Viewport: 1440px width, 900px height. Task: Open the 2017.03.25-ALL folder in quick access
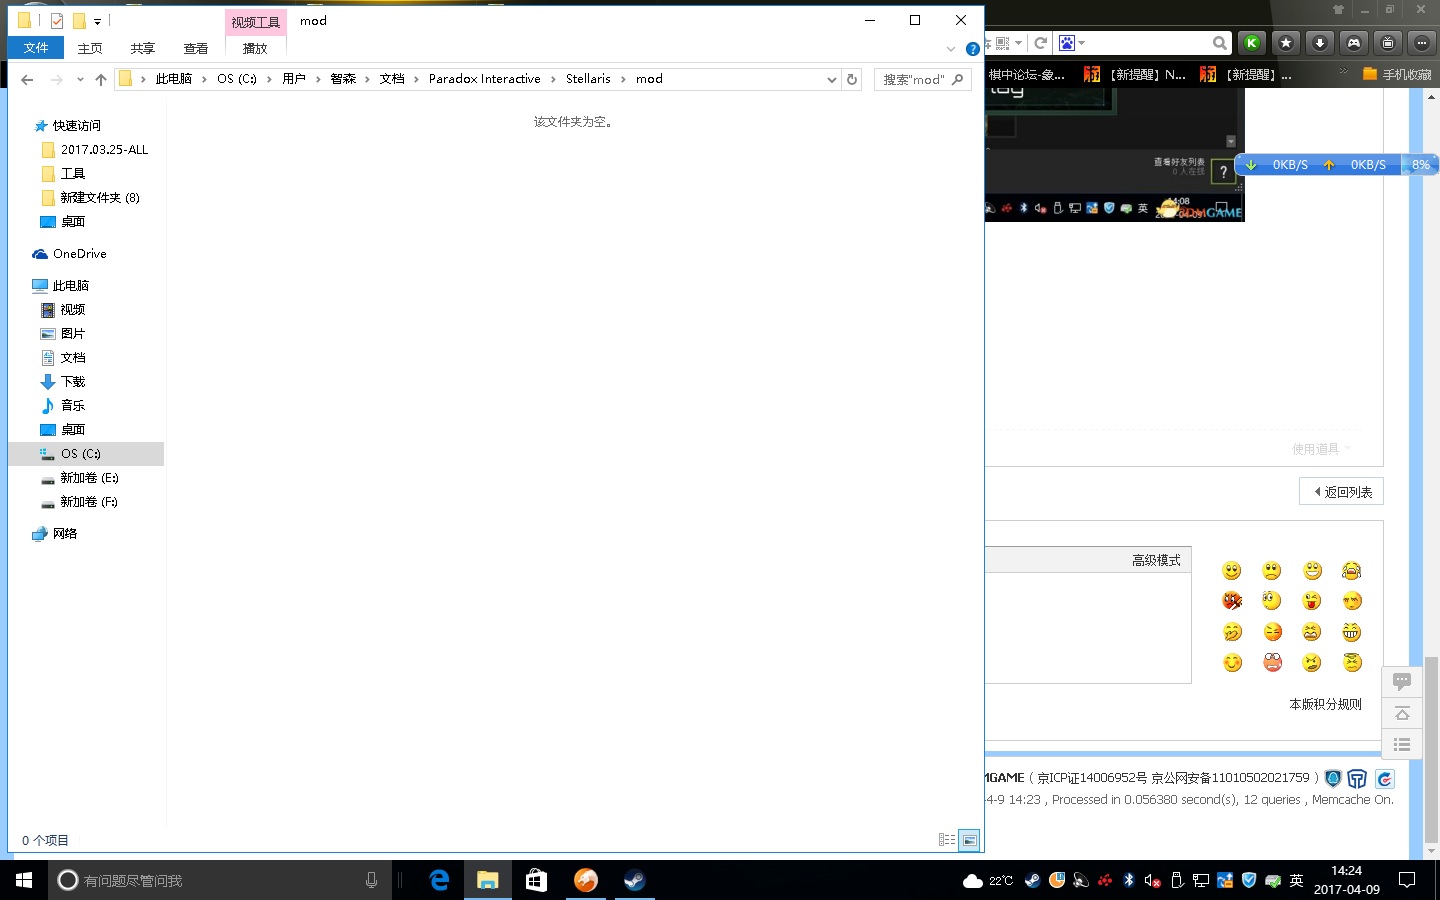click(104, 150)
